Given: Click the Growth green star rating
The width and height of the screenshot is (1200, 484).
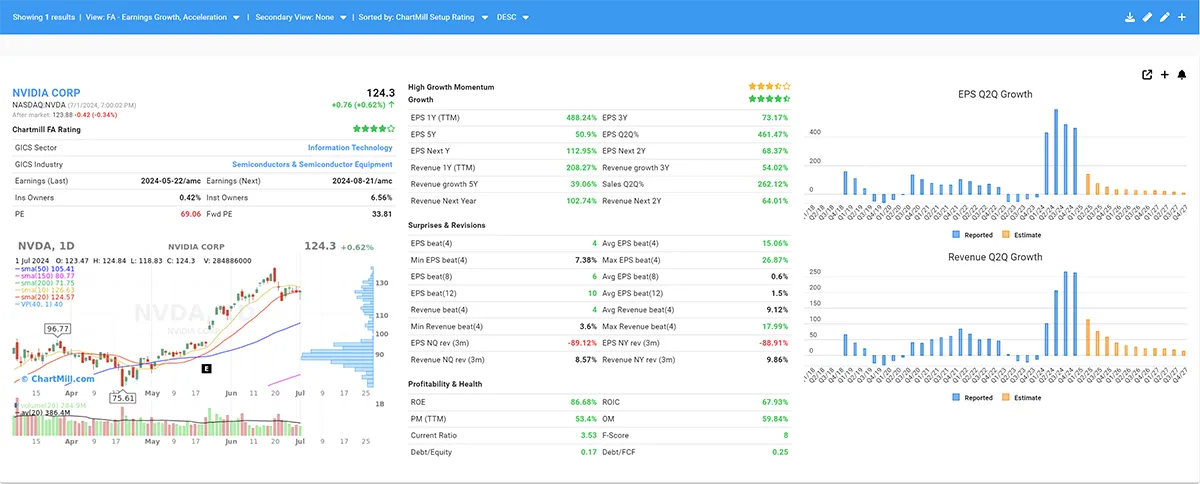Looking at the screenshot, I should [x=769, y=99].
